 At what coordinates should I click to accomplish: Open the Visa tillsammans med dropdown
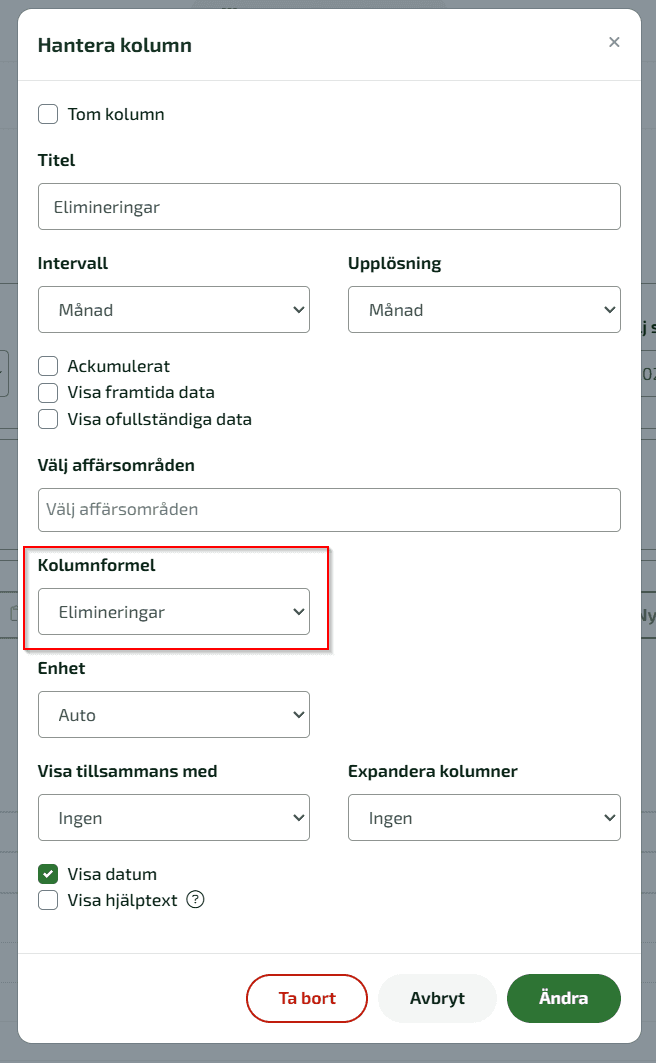pos(174,818)
